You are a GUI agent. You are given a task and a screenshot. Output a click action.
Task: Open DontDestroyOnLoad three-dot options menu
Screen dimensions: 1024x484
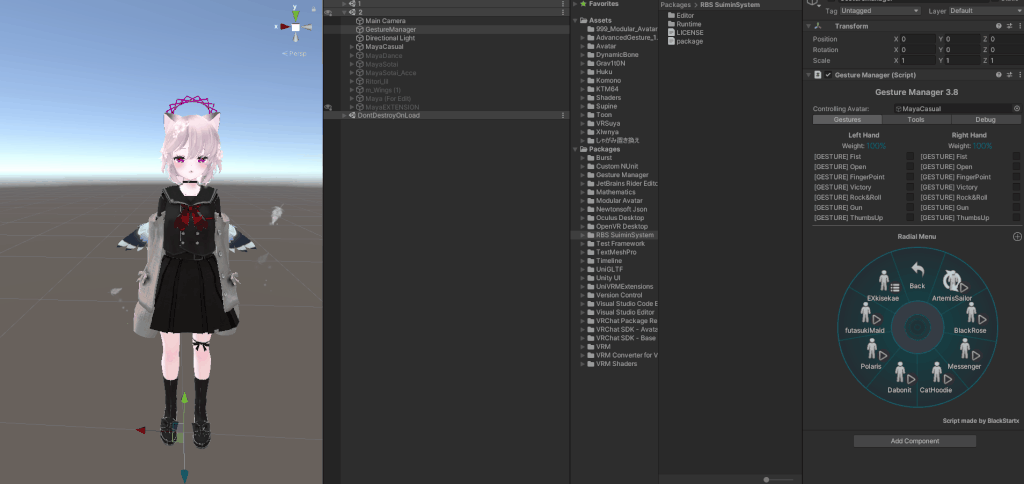563,116
